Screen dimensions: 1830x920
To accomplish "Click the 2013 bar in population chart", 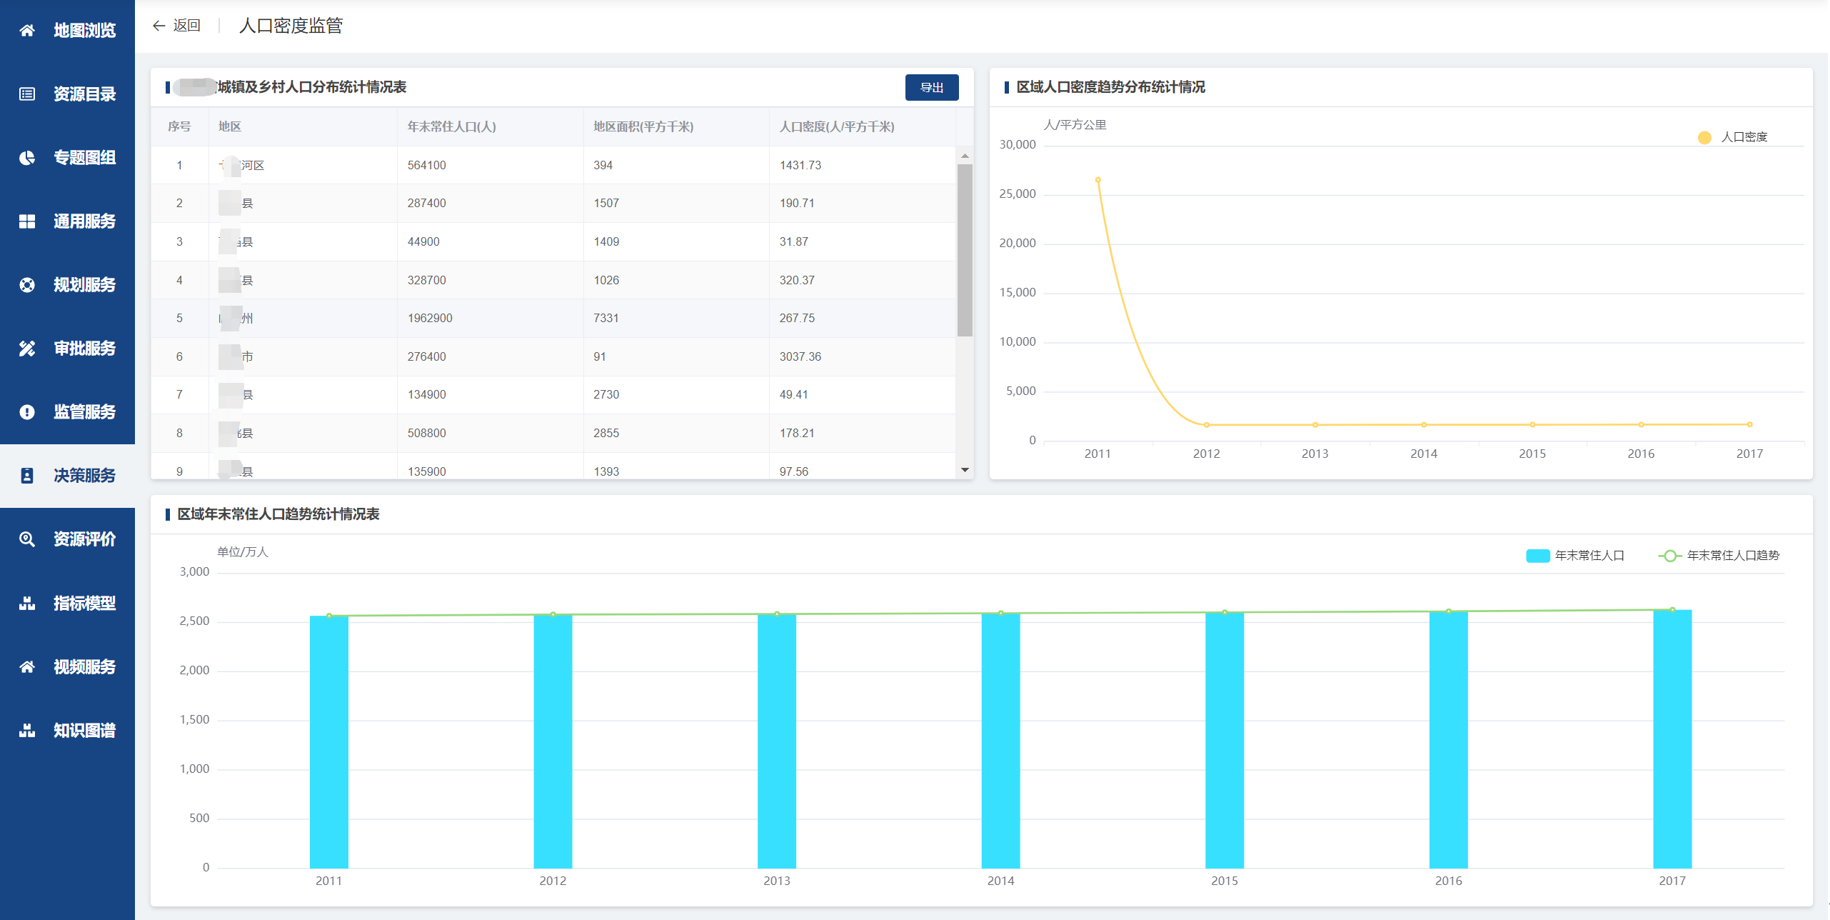I will [777, 741].
